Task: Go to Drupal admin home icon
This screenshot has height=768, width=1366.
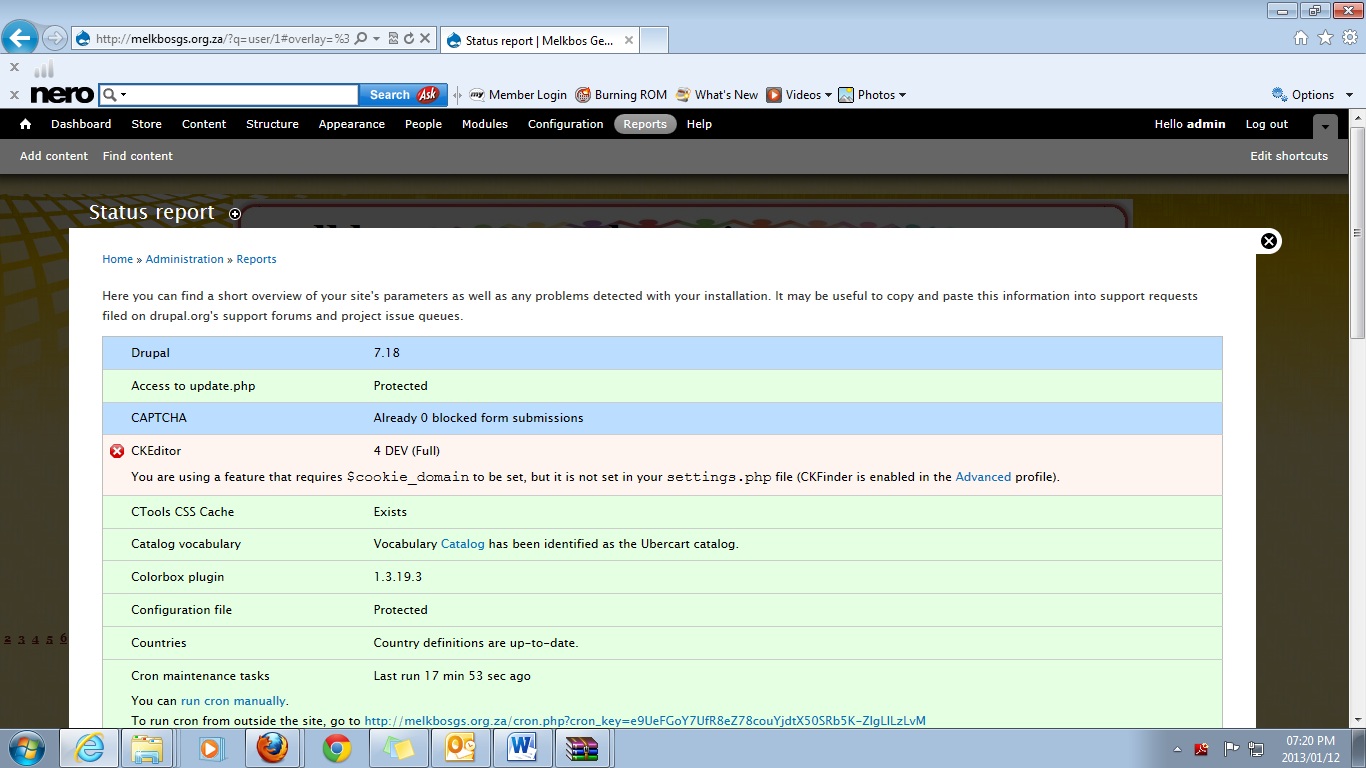Action: tap(25, 124)
